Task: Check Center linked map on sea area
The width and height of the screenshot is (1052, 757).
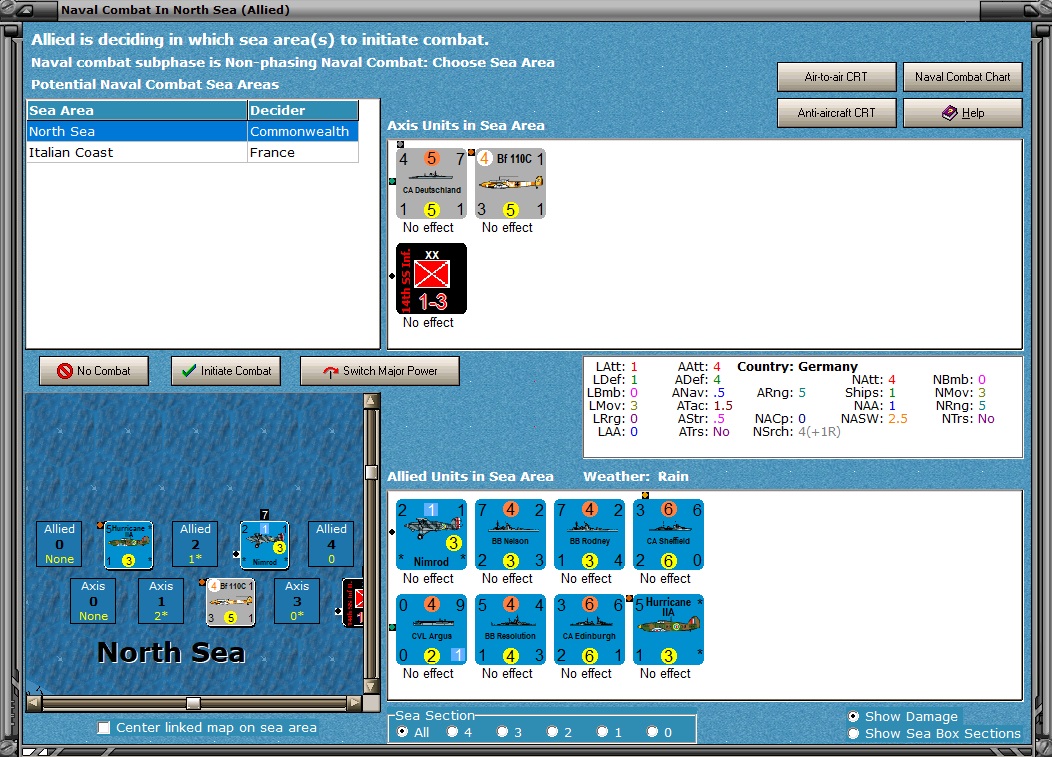Action: [104, 727]
